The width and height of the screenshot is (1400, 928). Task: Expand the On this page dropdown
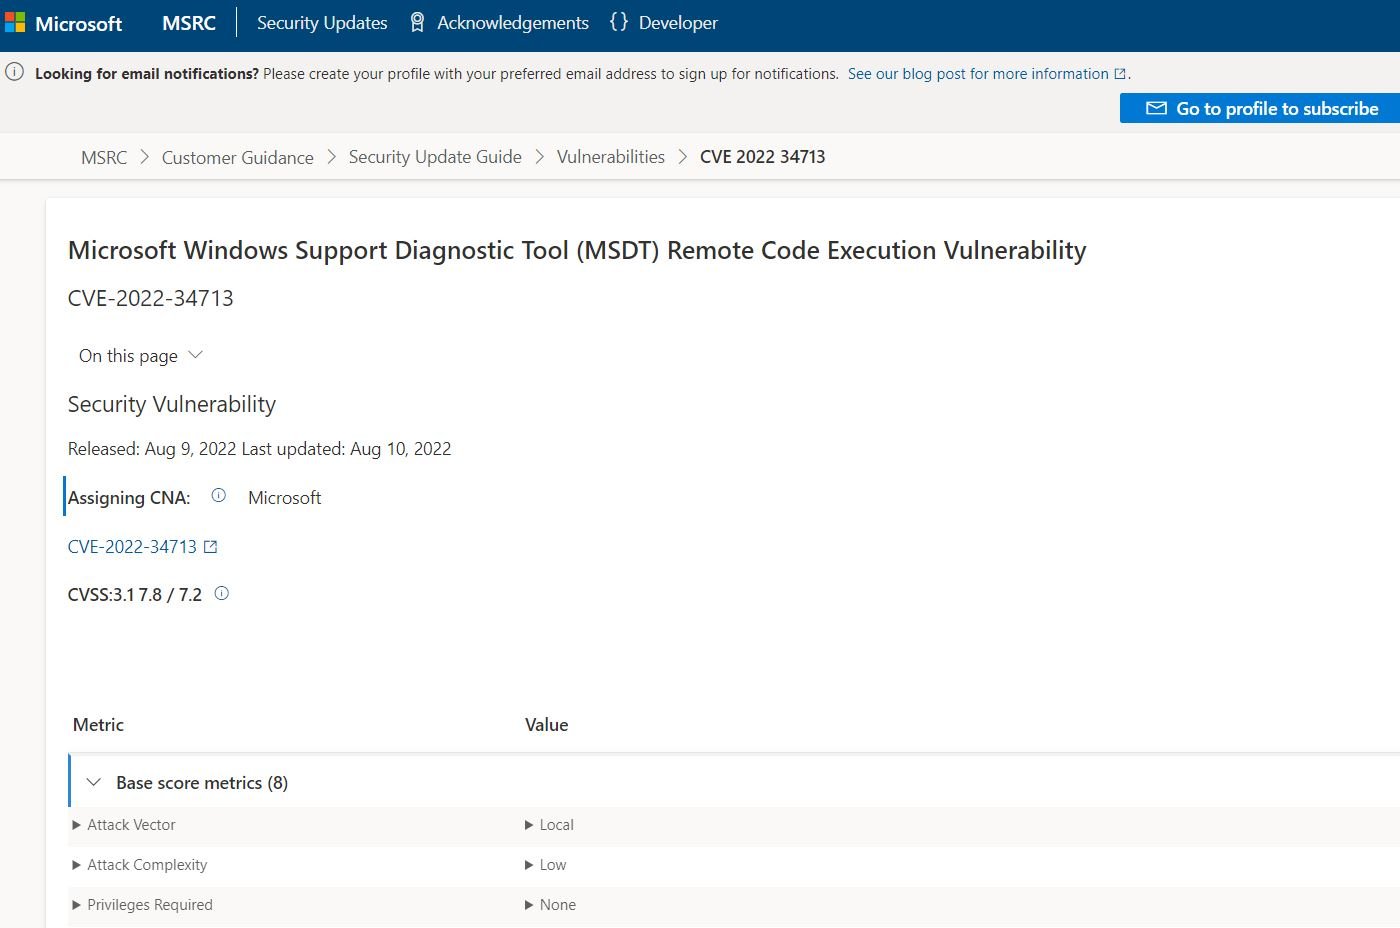141,356
